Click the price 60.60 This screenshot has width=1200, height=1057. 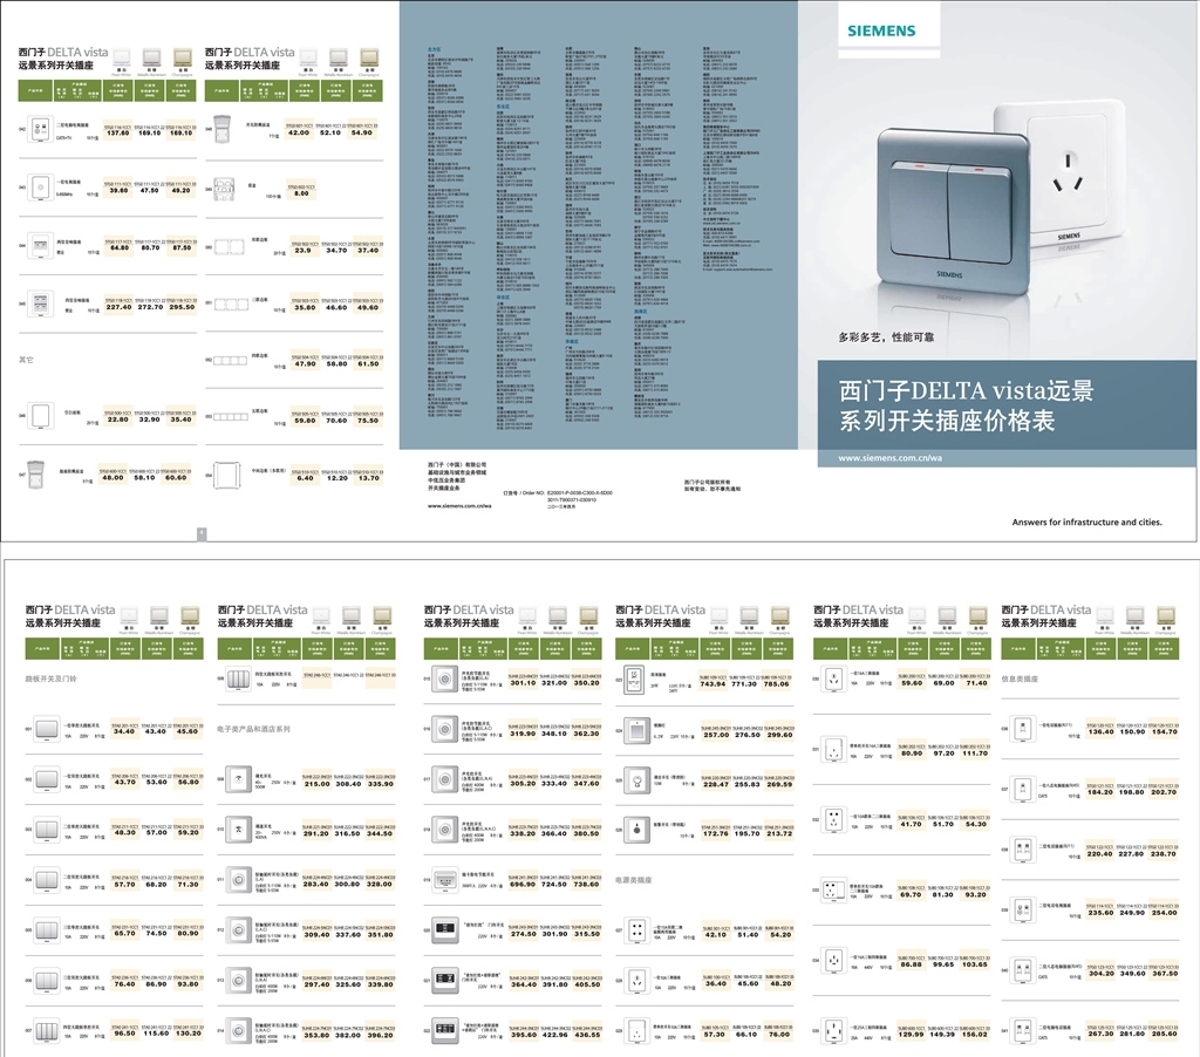point(176,478)
